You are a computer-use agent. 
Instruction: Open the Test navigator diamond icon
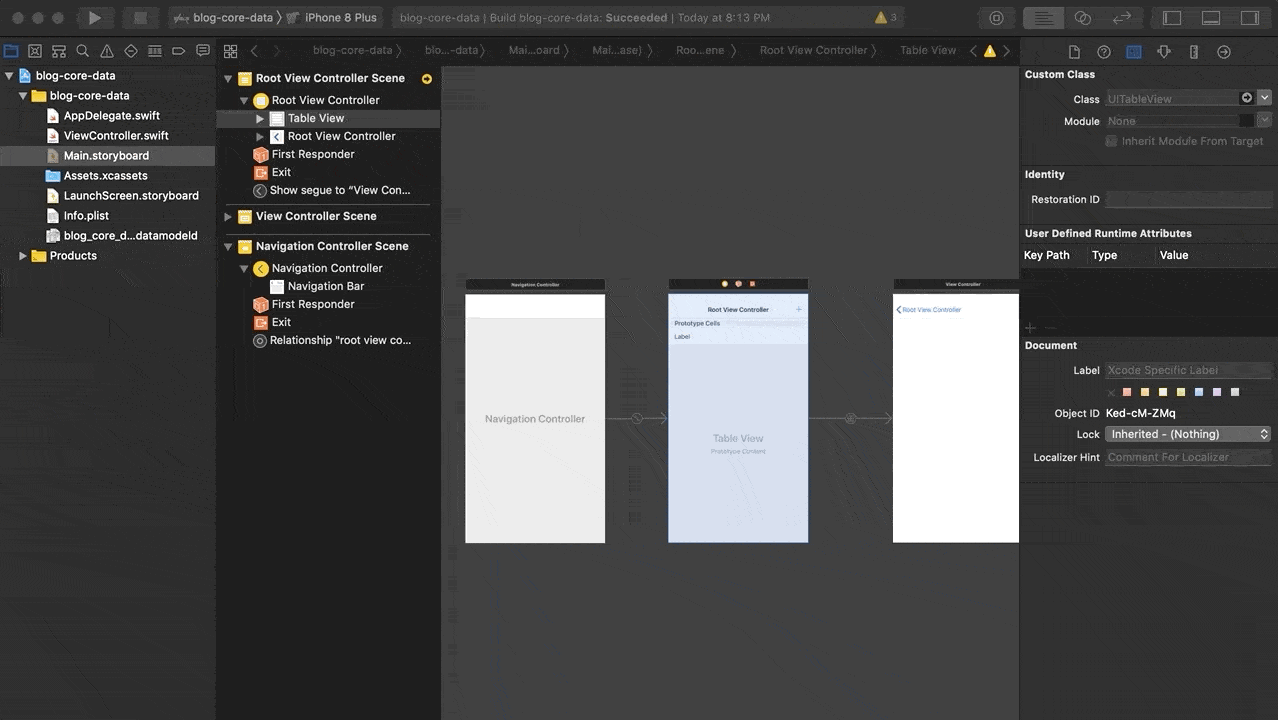pyautogui.click(x=131, y=51)
